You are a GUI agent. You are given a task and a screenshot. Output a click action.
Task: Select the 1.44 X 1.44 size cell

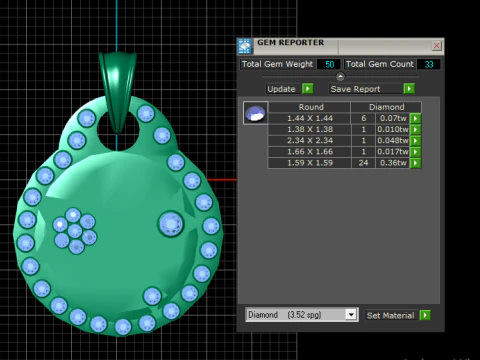pyautogui.click(x=310, y=118)
